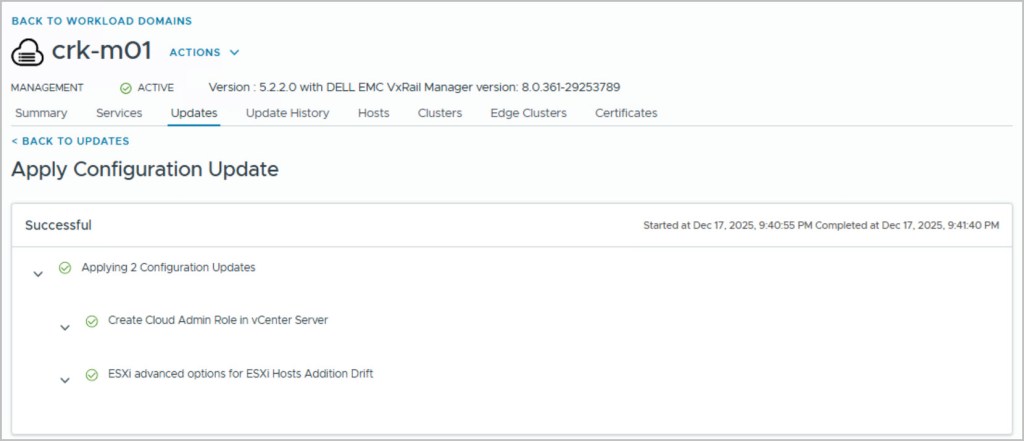Go back to Workload Domains
This screenshot has width=1024, height=441.
tap(102, 20)
